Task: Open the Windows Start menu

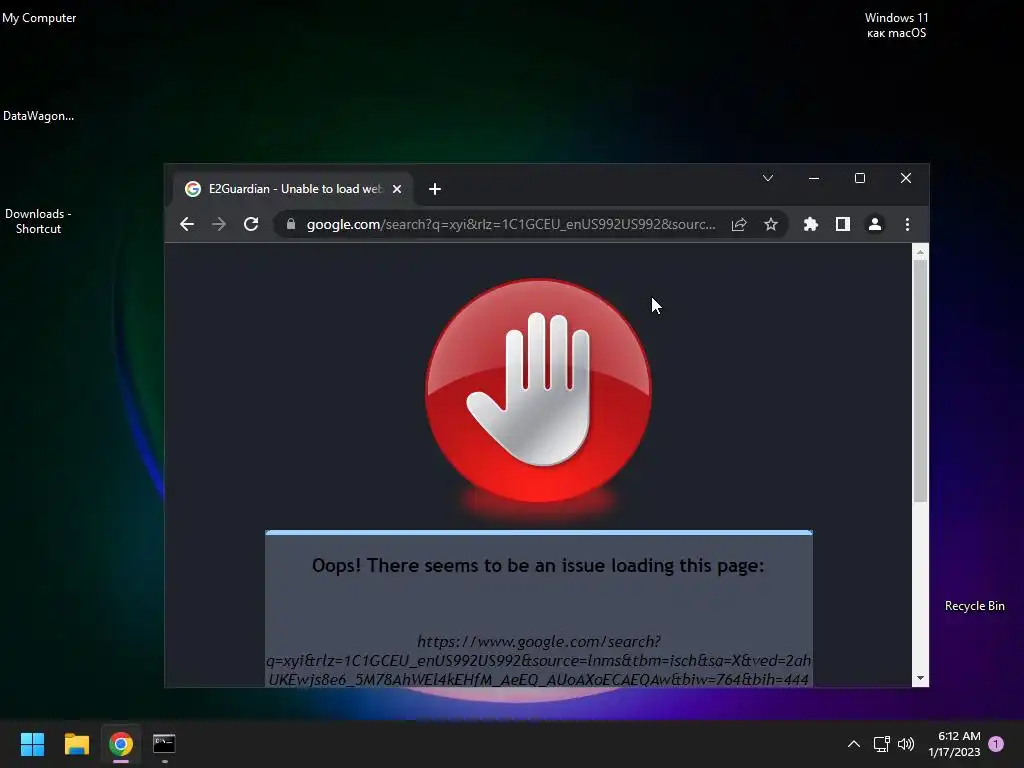Action: (x=32, y=744)
